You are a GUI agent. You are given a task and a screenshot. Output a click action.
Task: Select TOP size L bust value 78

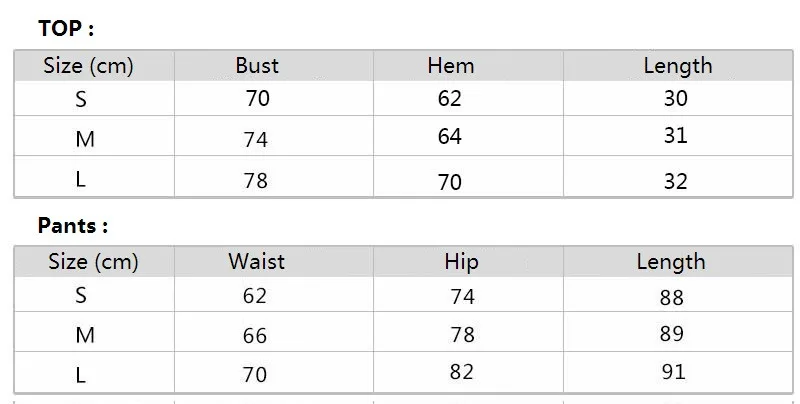coord(256,181)
